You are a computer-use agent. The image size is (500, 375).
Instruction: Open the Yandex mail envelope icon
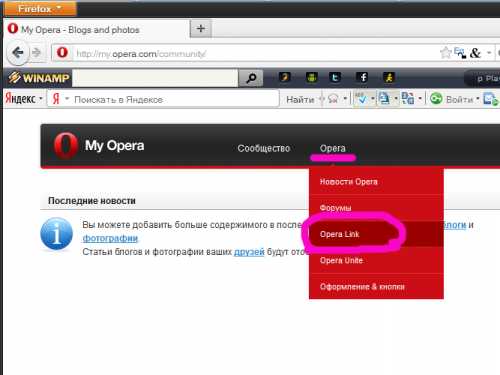491,99
